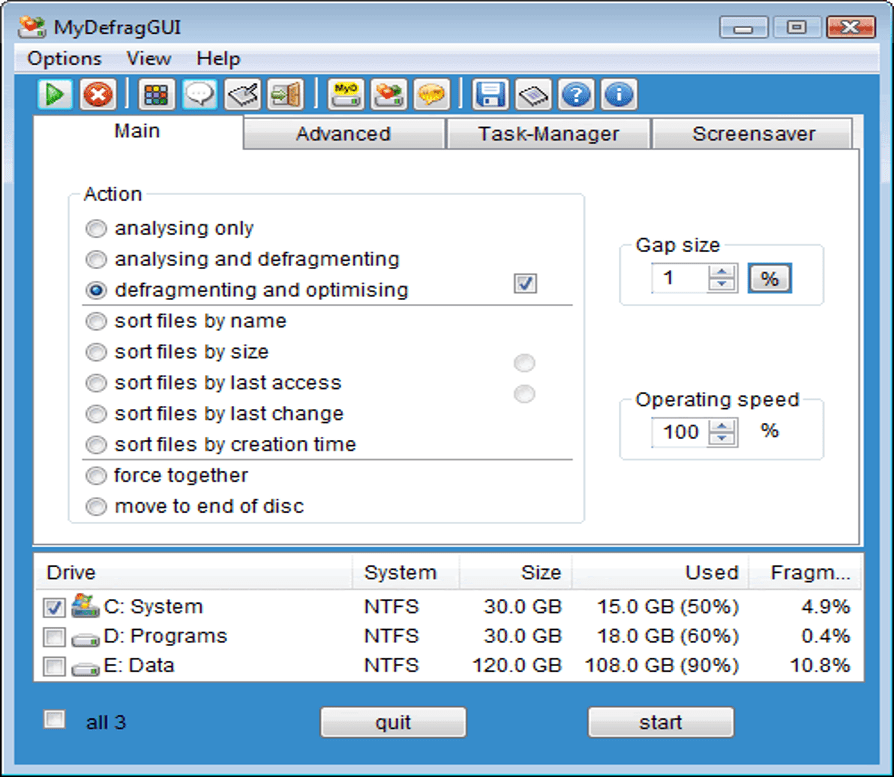Image resolution: width=894 pixels, height=777 pixels.
Task: Click the Gap size percent toggle button
Action: point(769,279)
